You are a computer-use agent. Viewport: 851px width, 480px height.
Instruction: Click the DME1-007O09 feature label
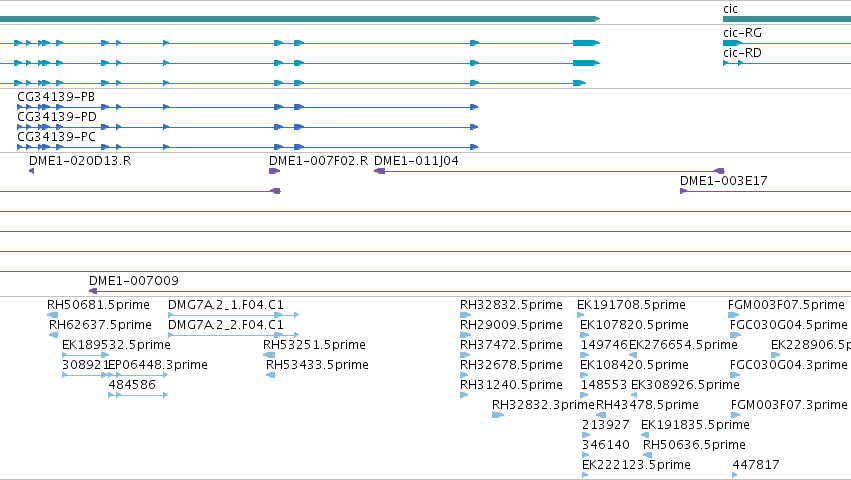[x=134, y=281]
